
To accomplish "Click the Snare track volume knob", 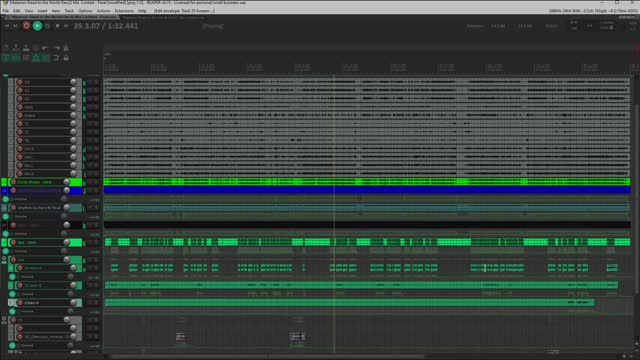I will tap(73, 116).
